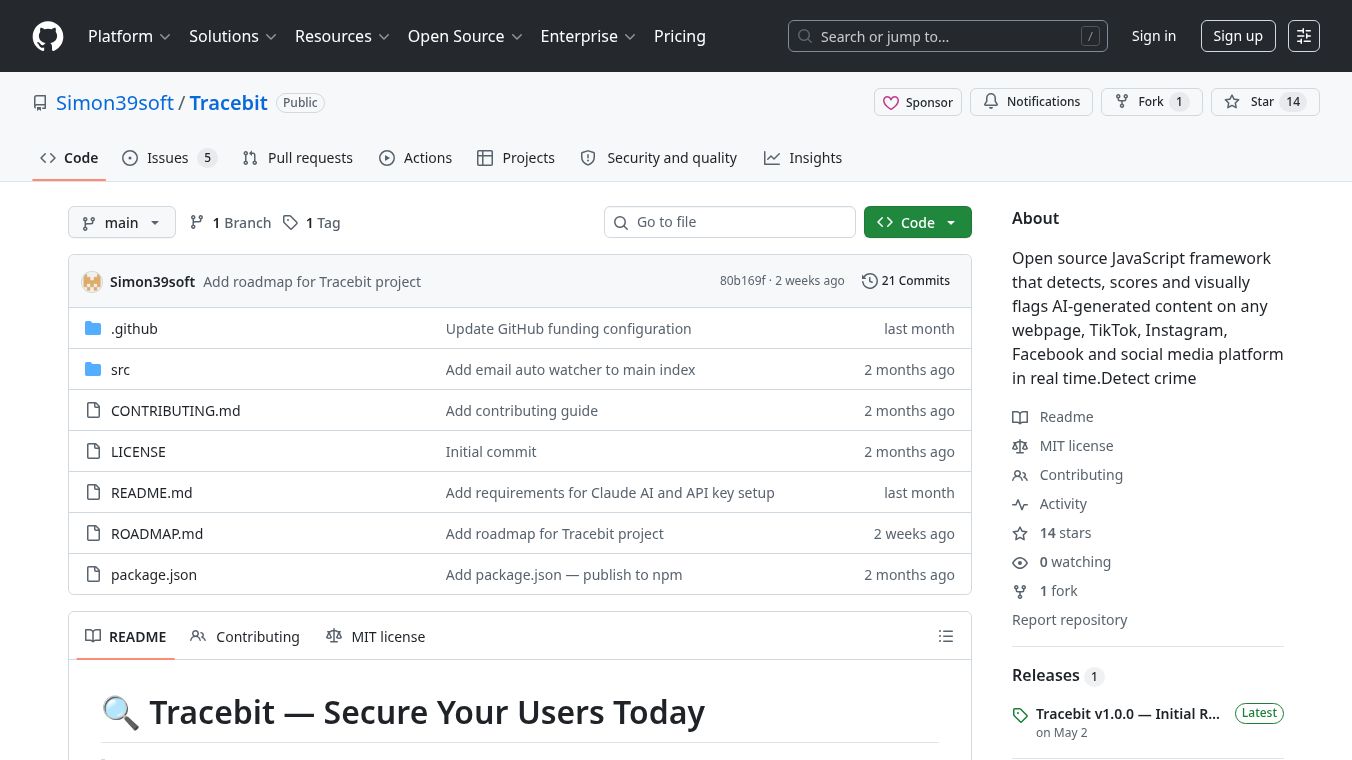Open MIT license link in About sidebar

(1063, 446)
